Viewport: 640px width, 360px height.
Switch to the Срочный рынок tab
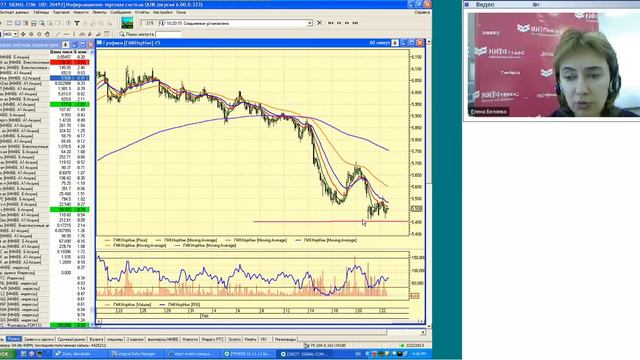[x=71, y=339]
